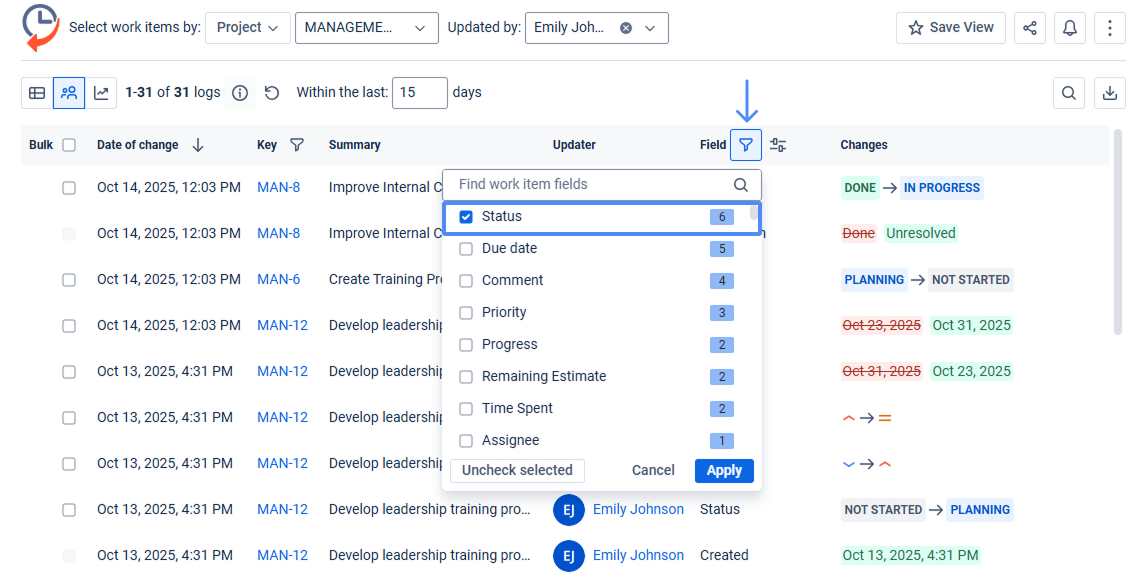Open the column settings sliders icon
The width and height of the screenshot is (1135, 579).
778,145
